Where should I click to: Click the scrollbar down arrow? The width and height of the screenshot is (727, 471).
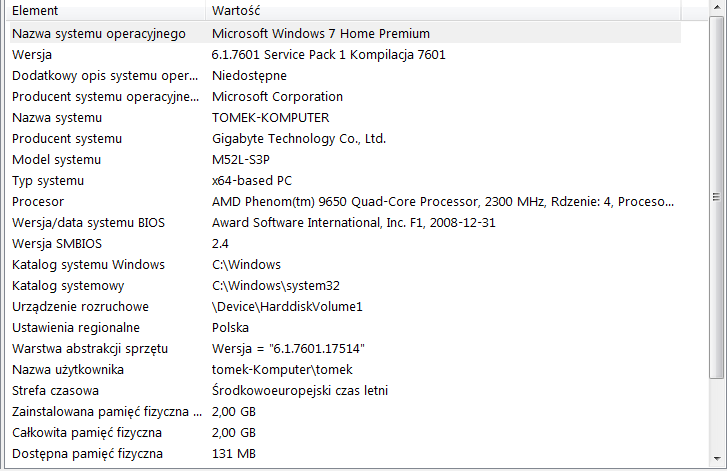tap(717, 459)
